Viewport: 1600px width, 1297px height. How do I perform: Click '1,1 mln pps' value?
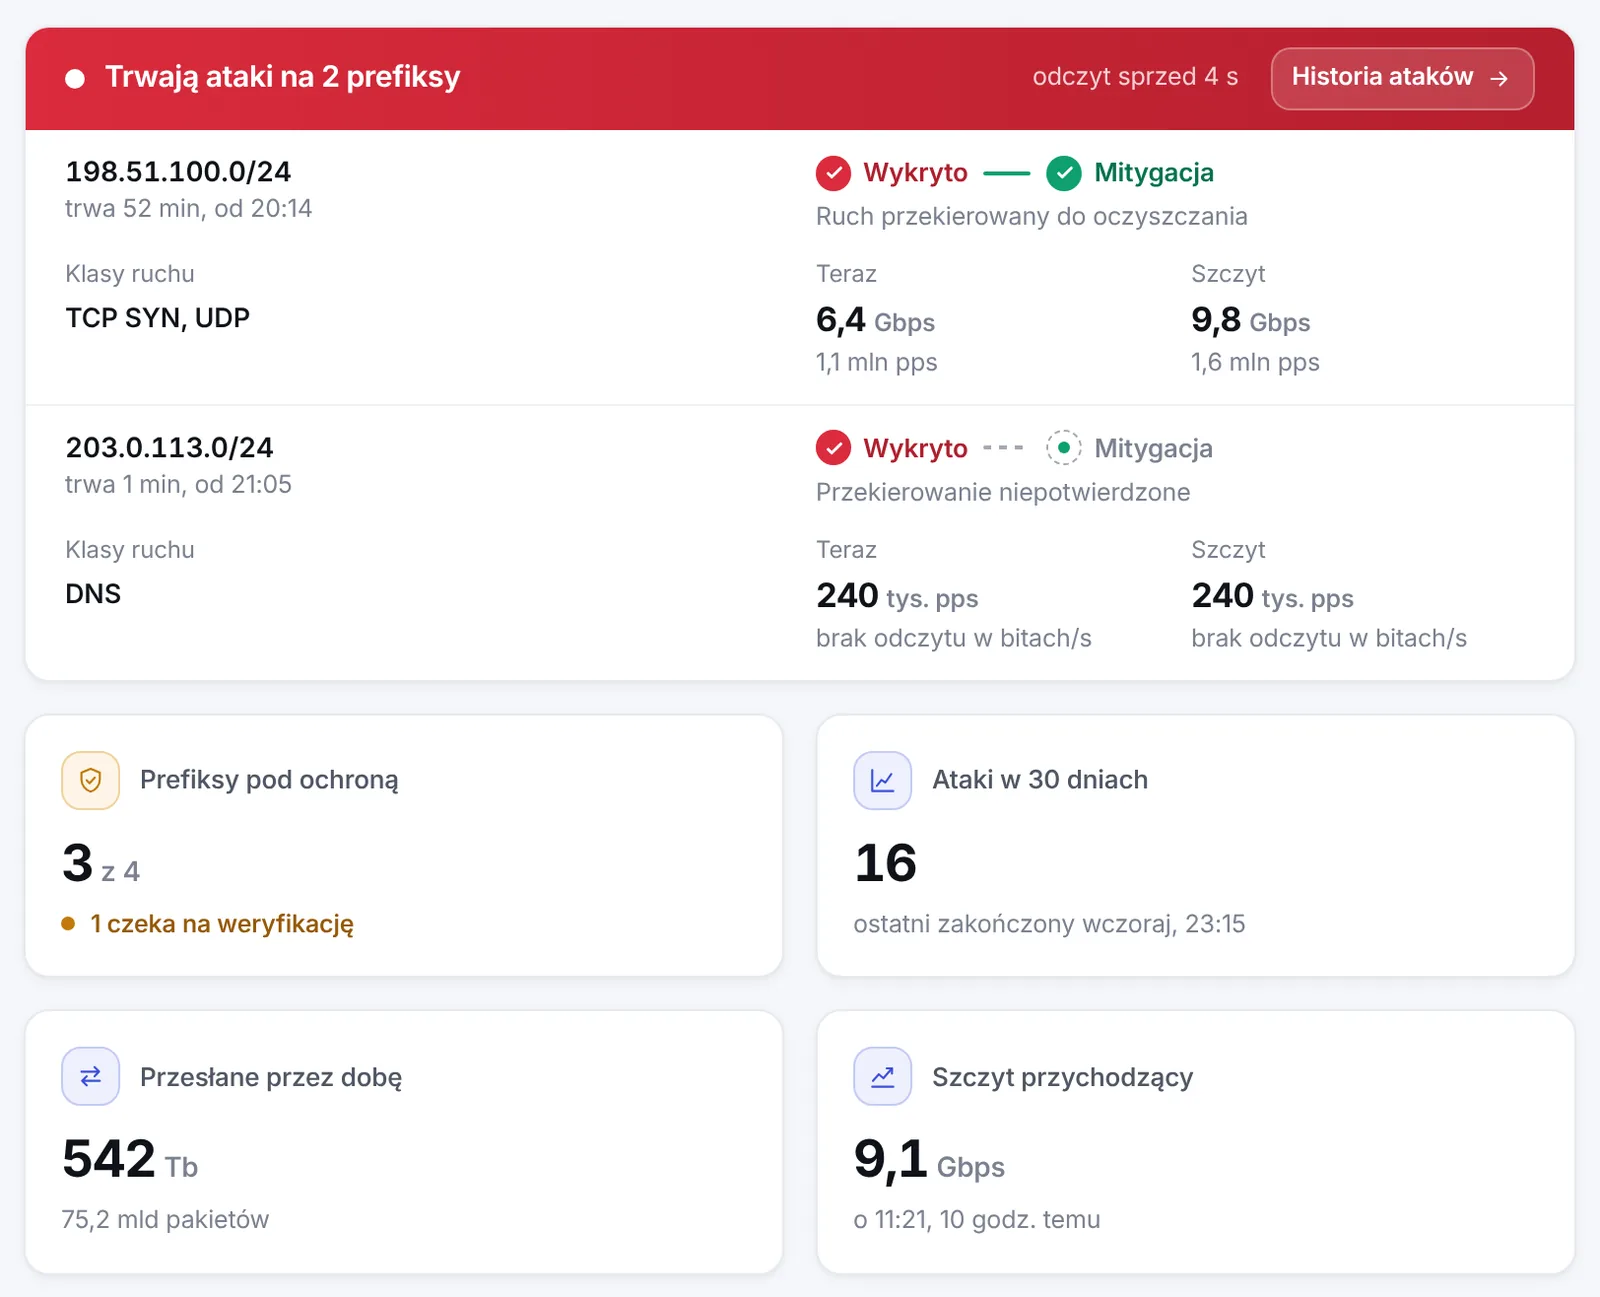(x=876, y=362)
